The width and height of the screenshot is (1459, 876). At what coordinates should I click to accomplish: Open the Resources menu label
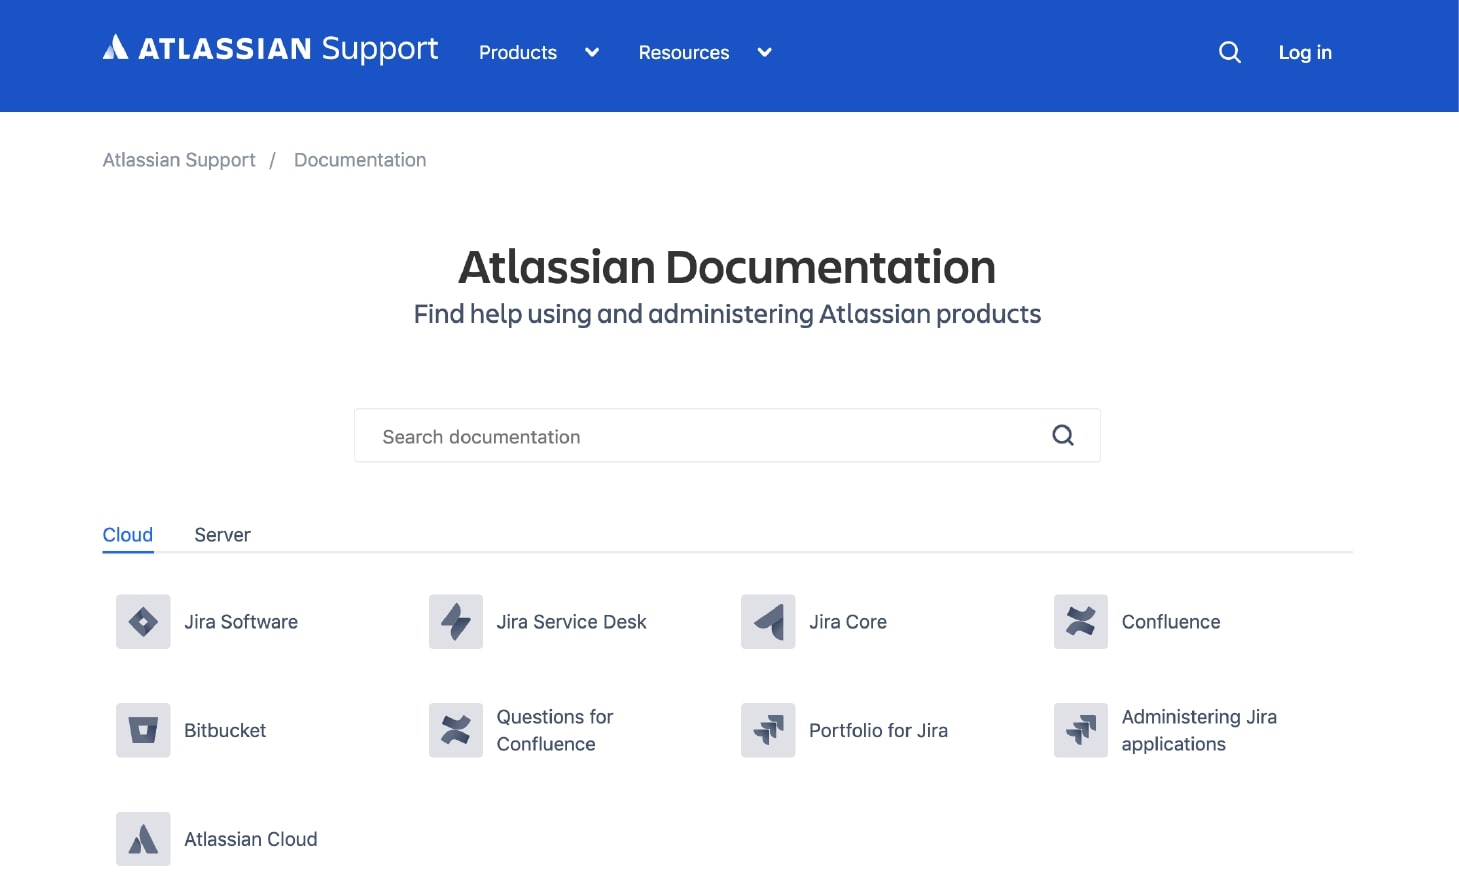coord(684,53)
